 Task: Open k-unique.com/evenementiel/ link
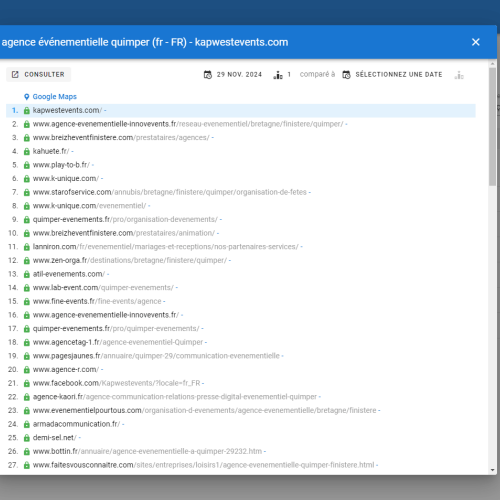pyautogui.click(x=89, y=206)
